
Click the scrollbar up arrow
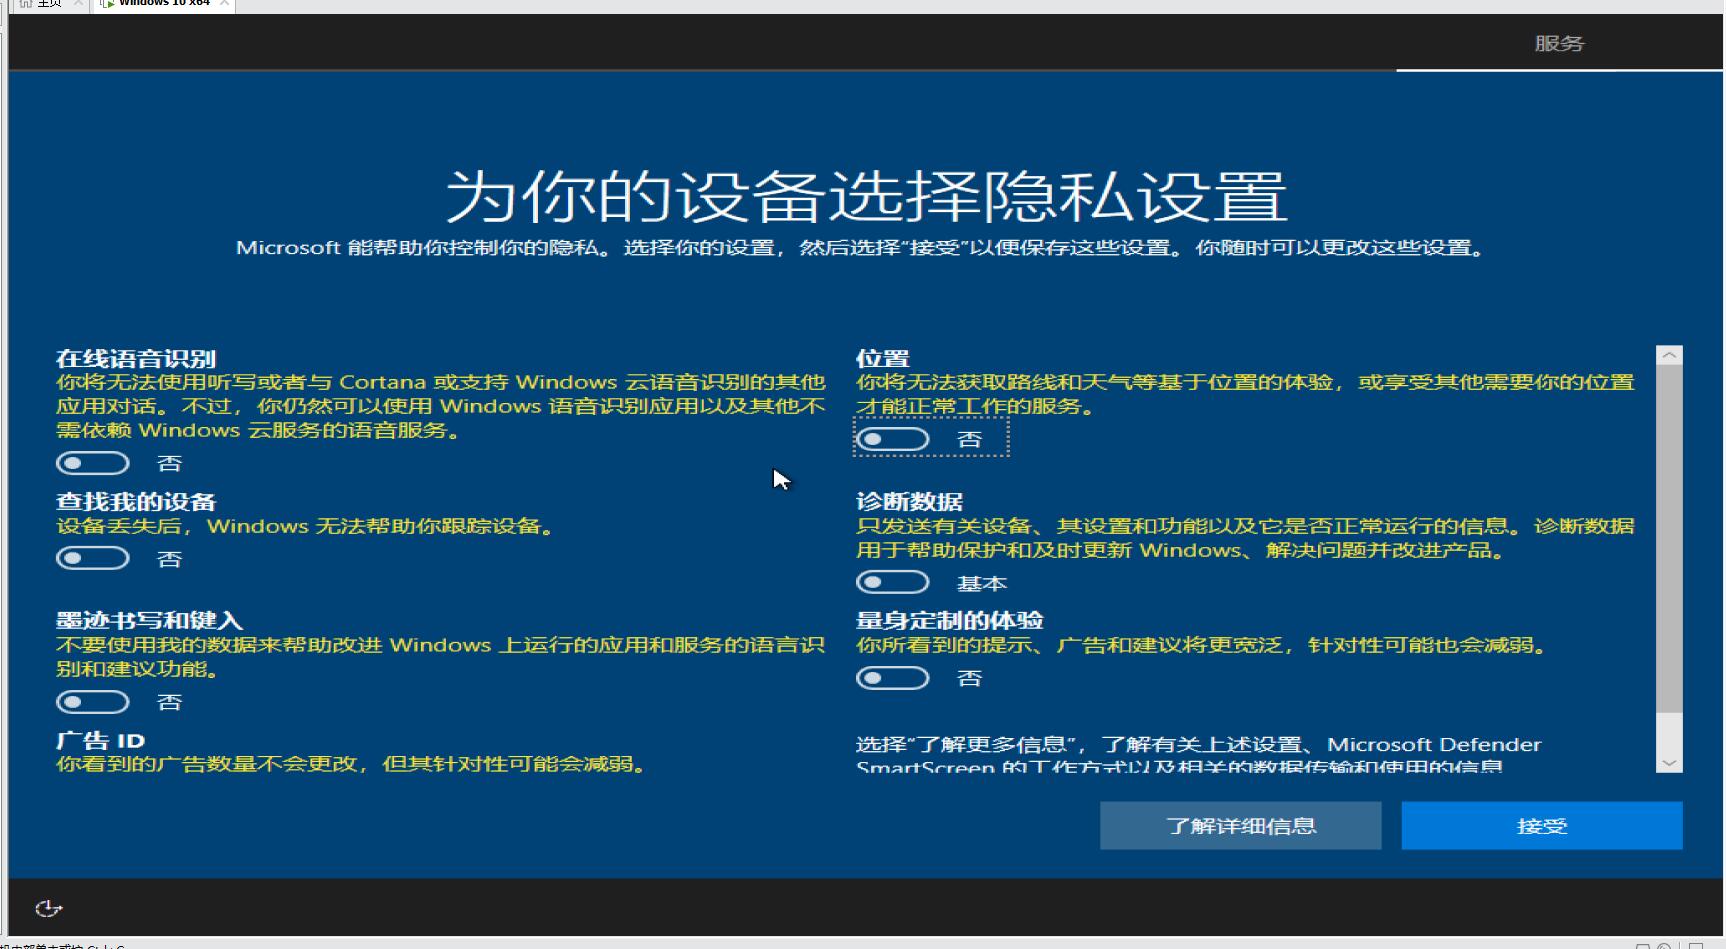click(1669, 355)
